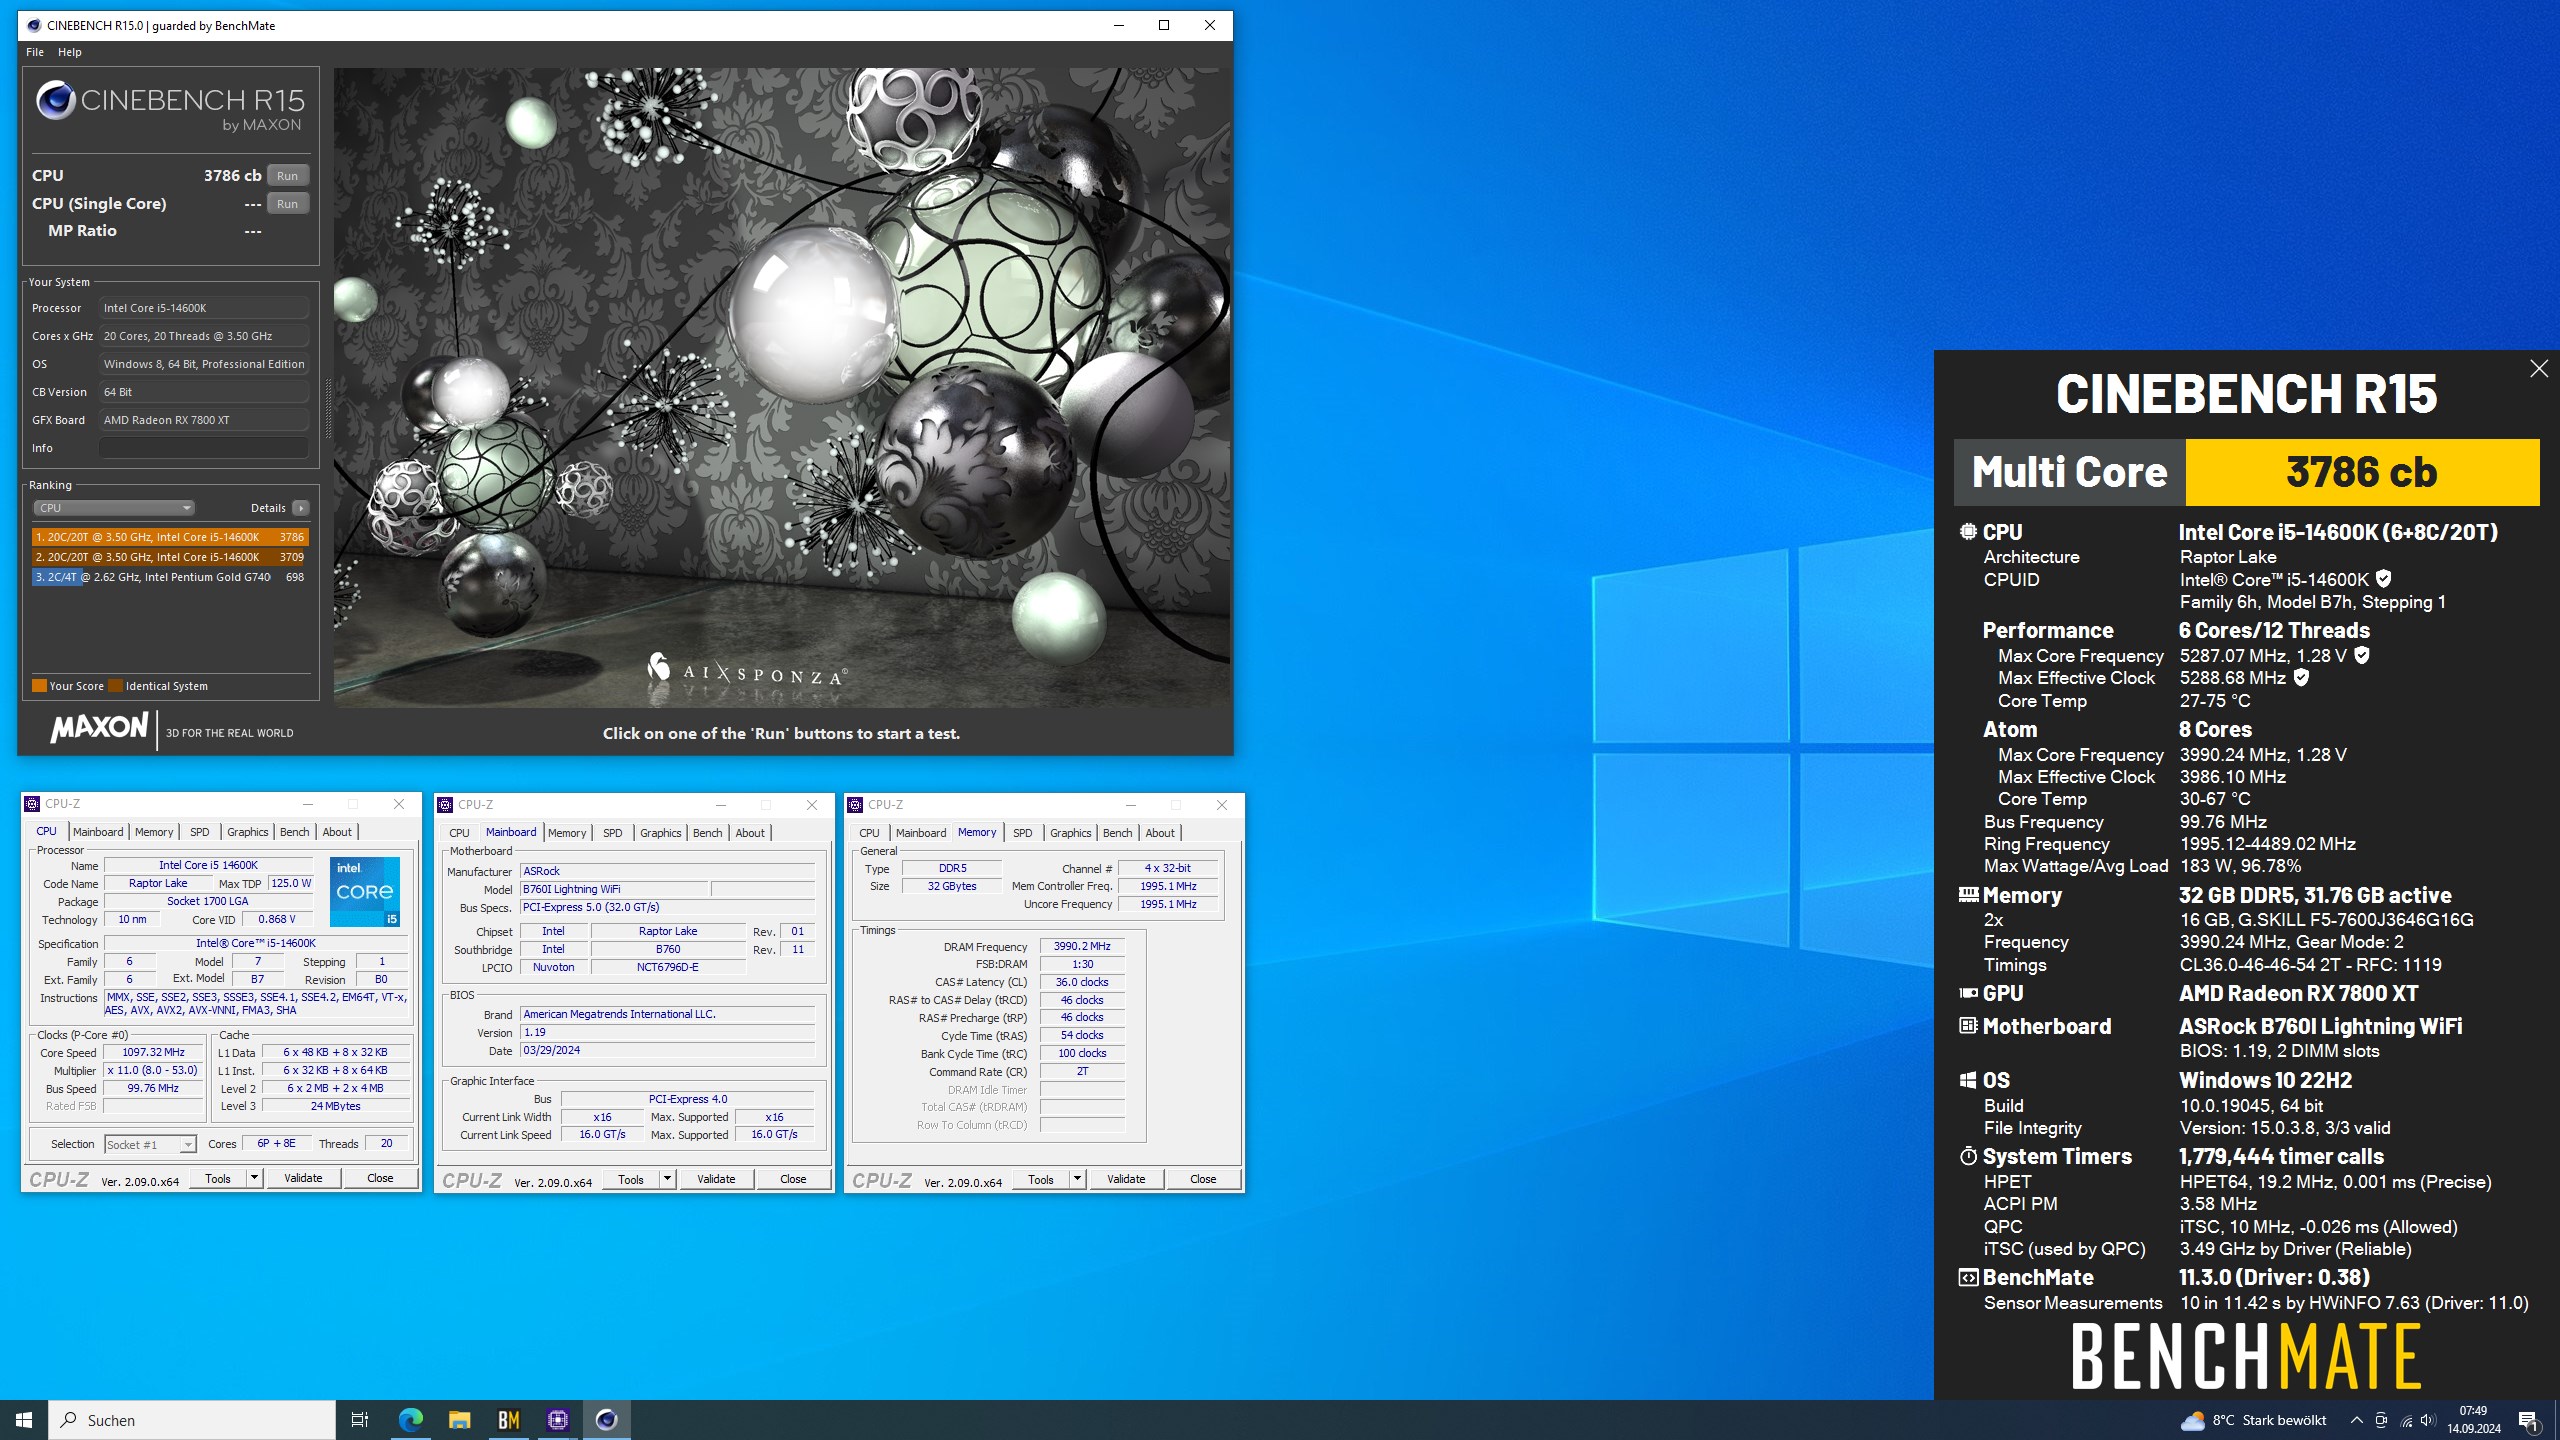Image resolution: width=2560 pixels, height=1440 pixels.
Task: Open the Windows Start menu
Action: coord(24,1419)
